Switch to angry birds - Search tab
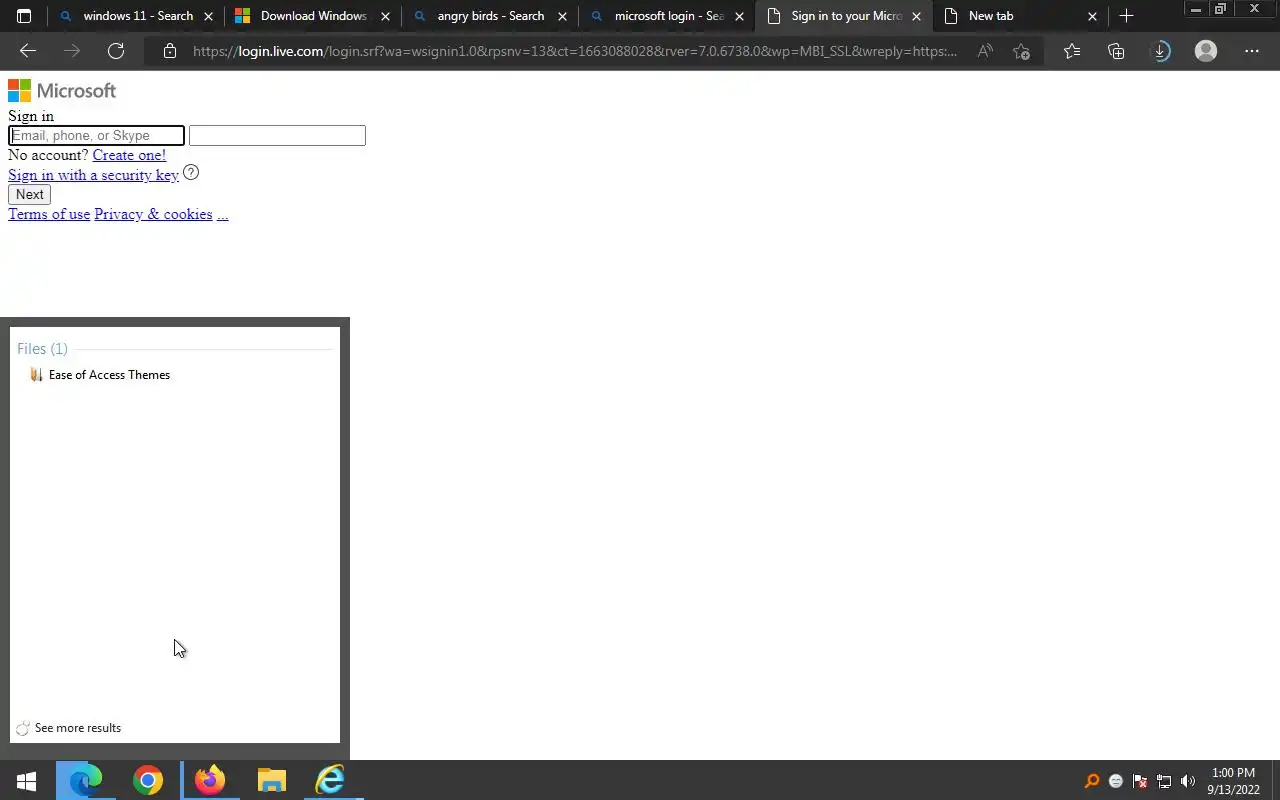 pos(490,16)
